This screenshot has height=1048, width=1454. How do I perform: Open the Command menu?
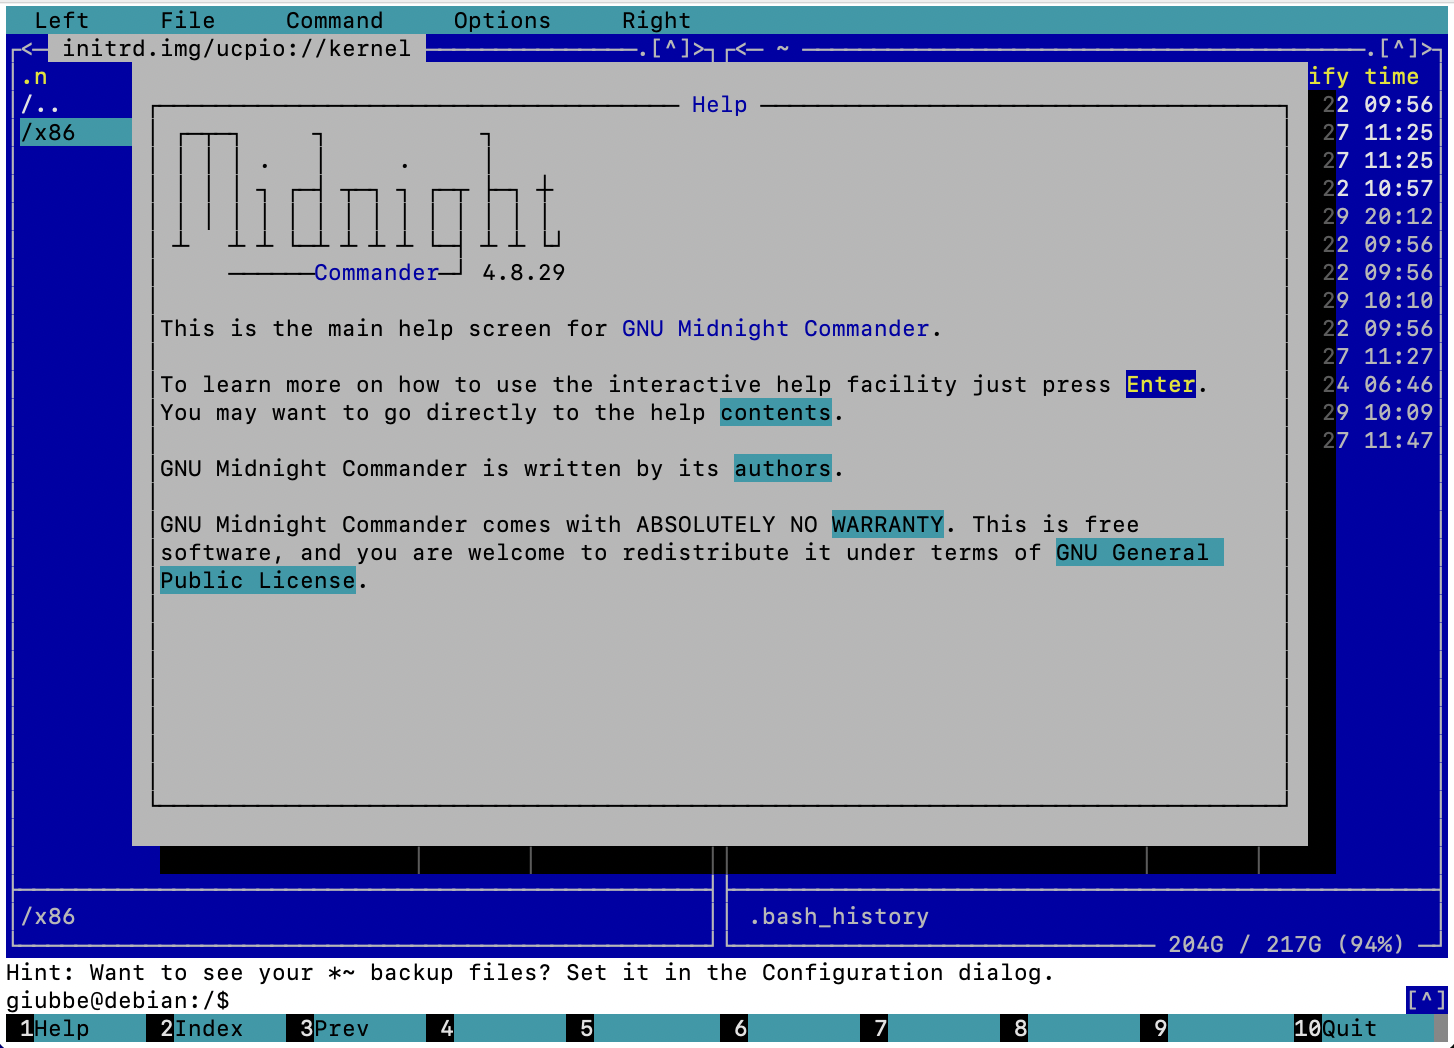coord(334,20)
